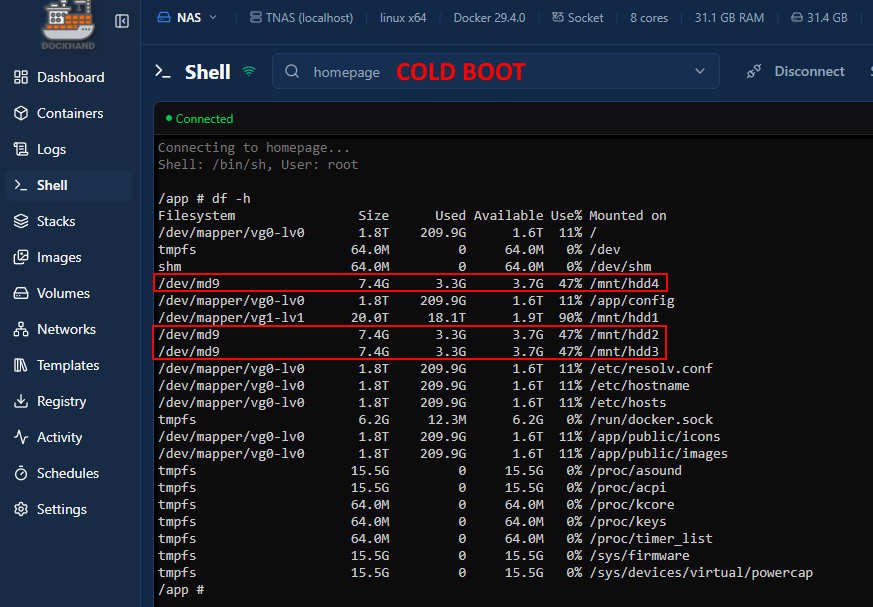Disconnect the shell session
This screenshot has width=873, height=607.
(x=796, y=71)
